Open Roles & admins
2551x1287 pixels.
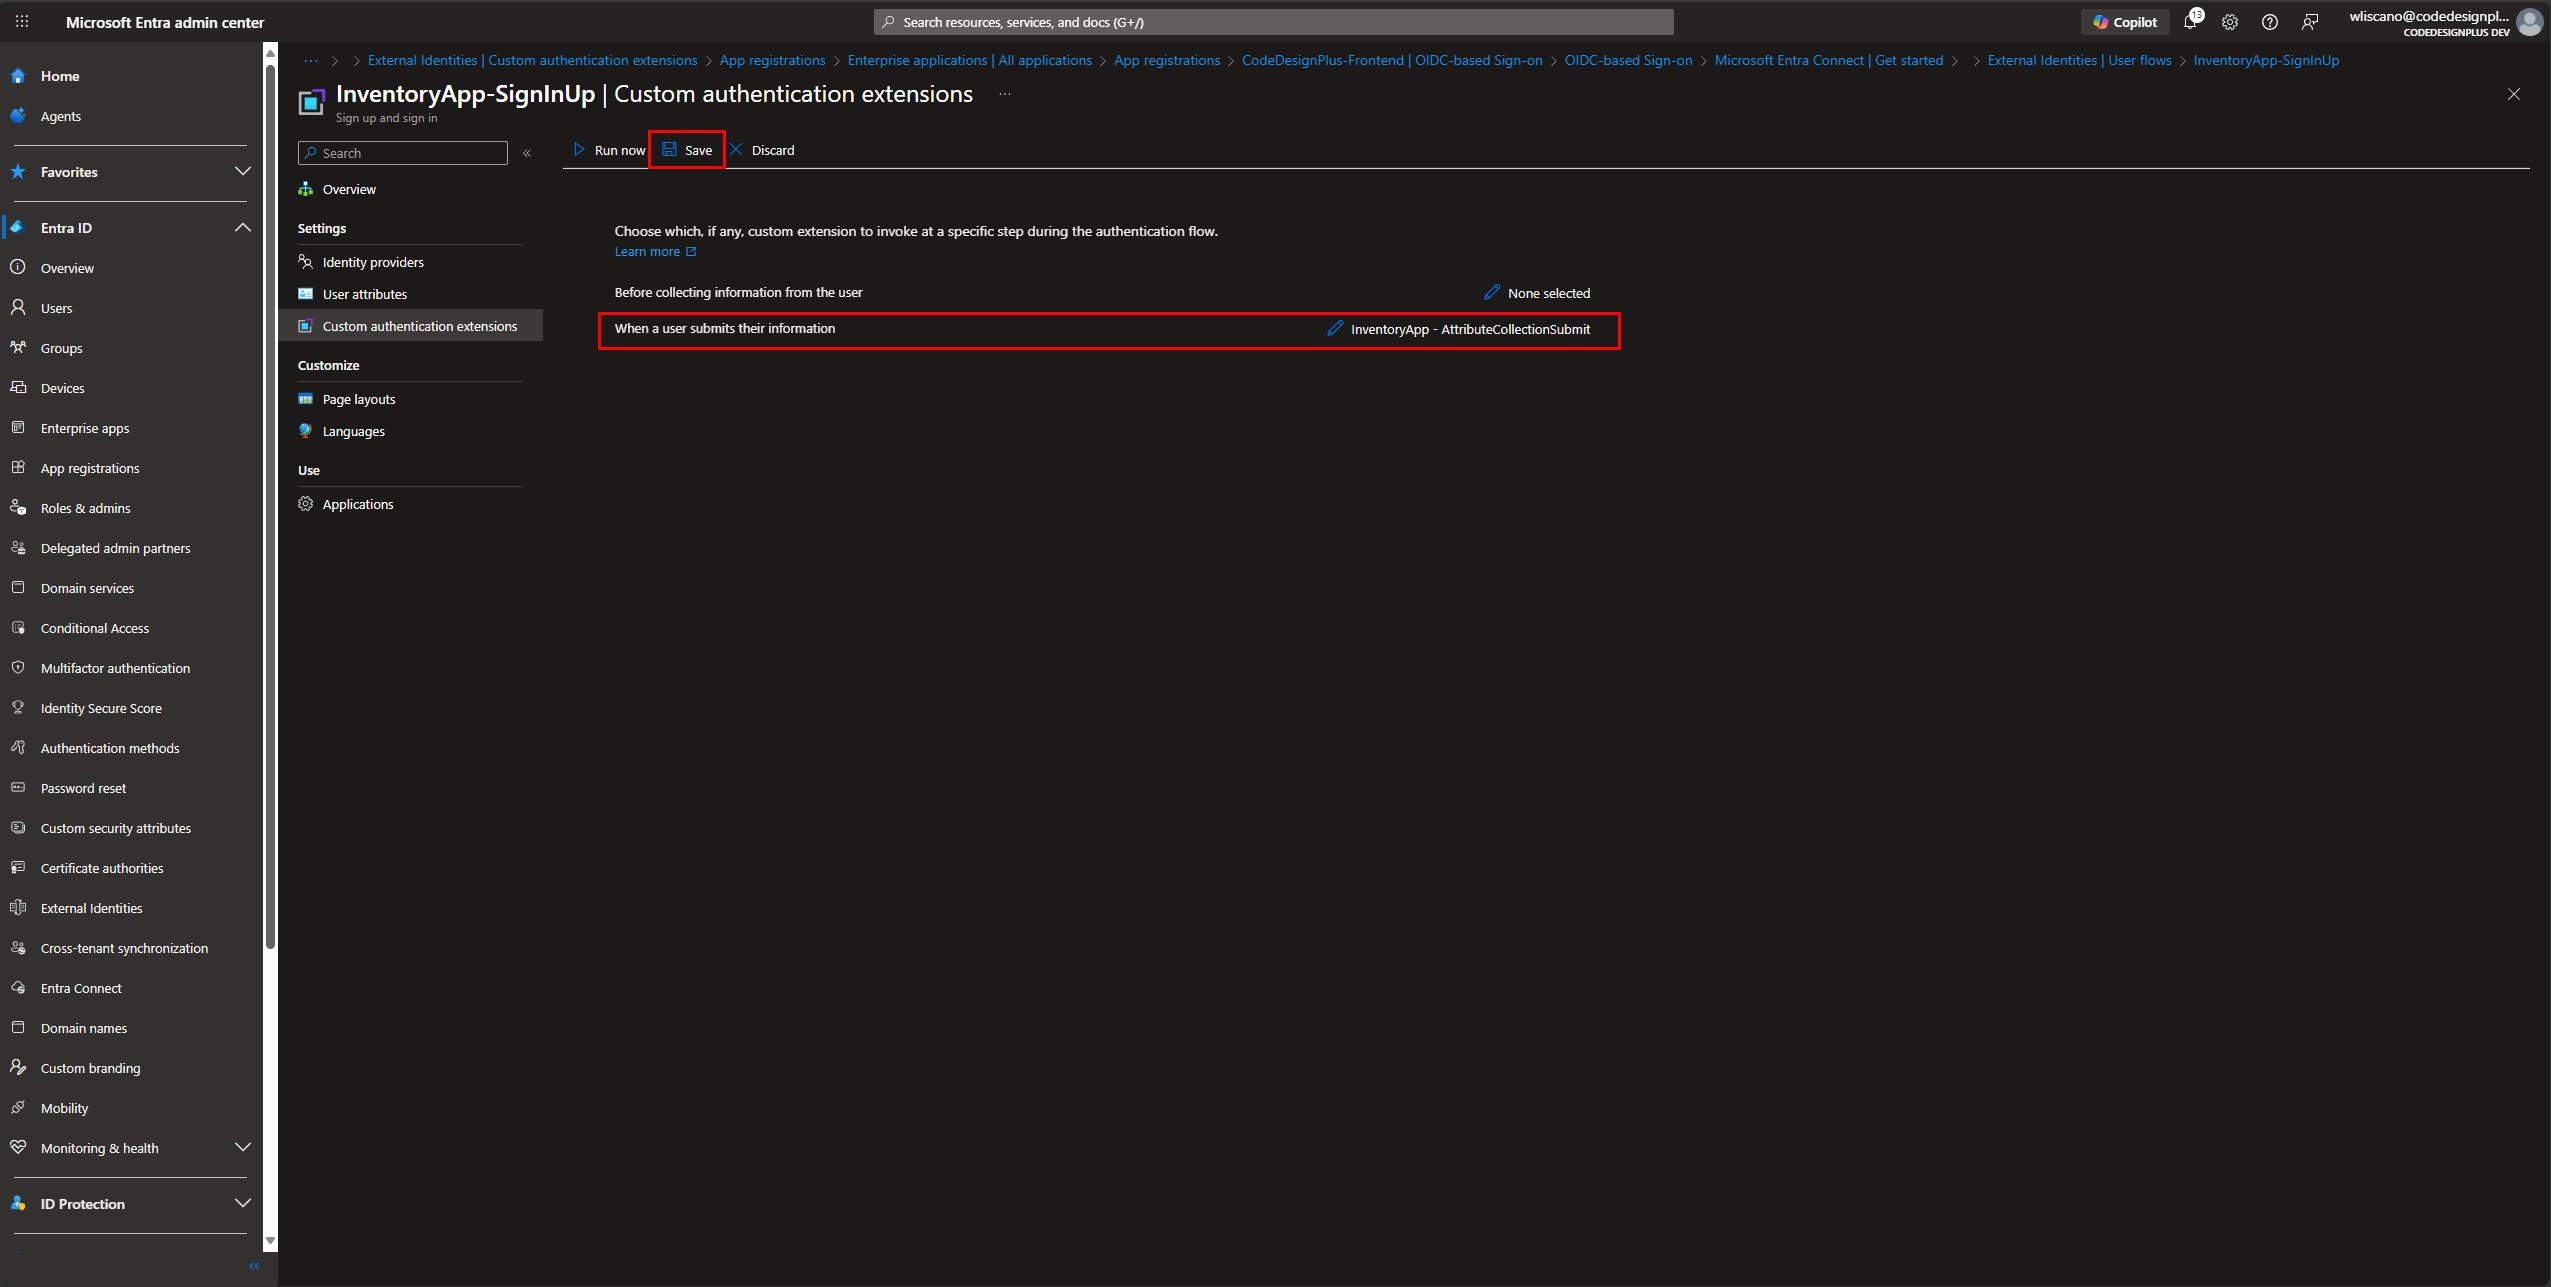tap(86, 508)
